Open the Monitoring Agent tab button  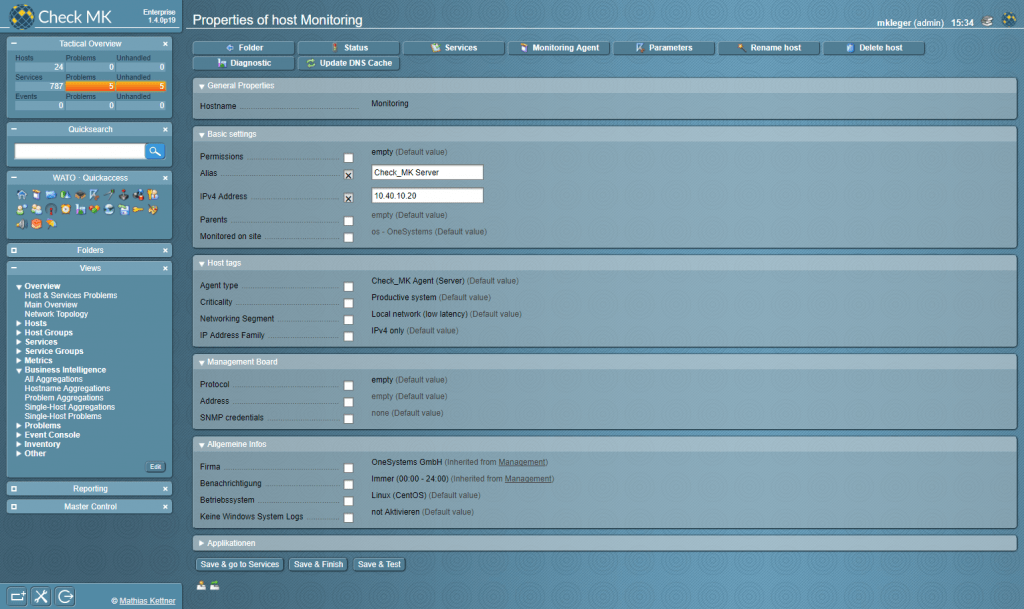559,48
